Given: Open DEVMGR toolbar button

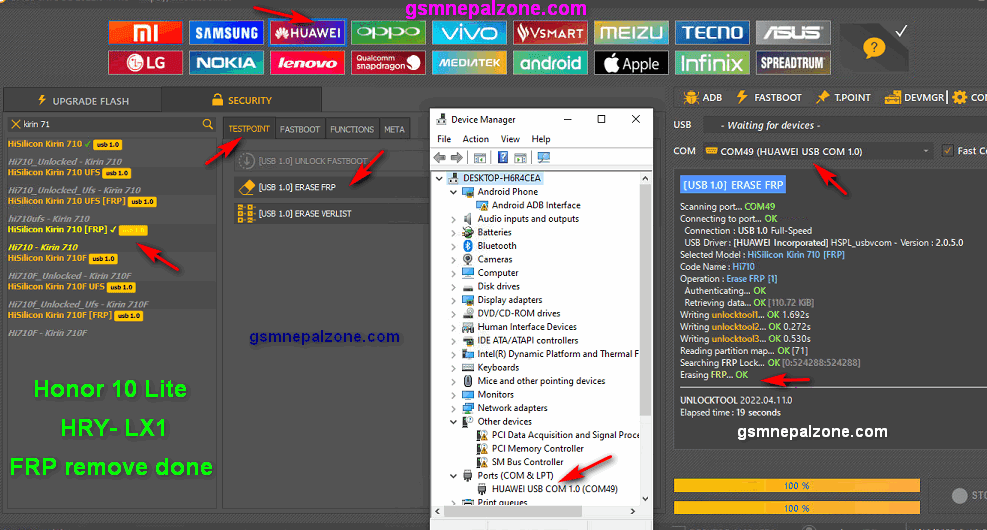Looking at the screenshot, I should (915, 98).
